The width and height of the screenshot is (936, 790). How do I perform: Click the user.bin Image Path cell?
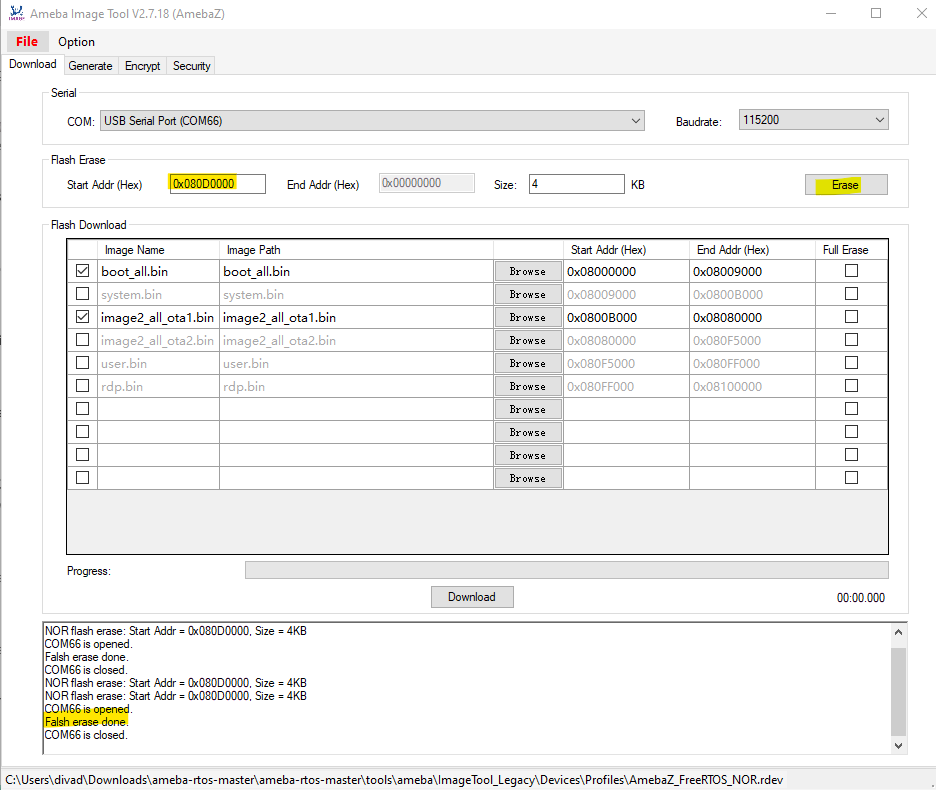356,363
